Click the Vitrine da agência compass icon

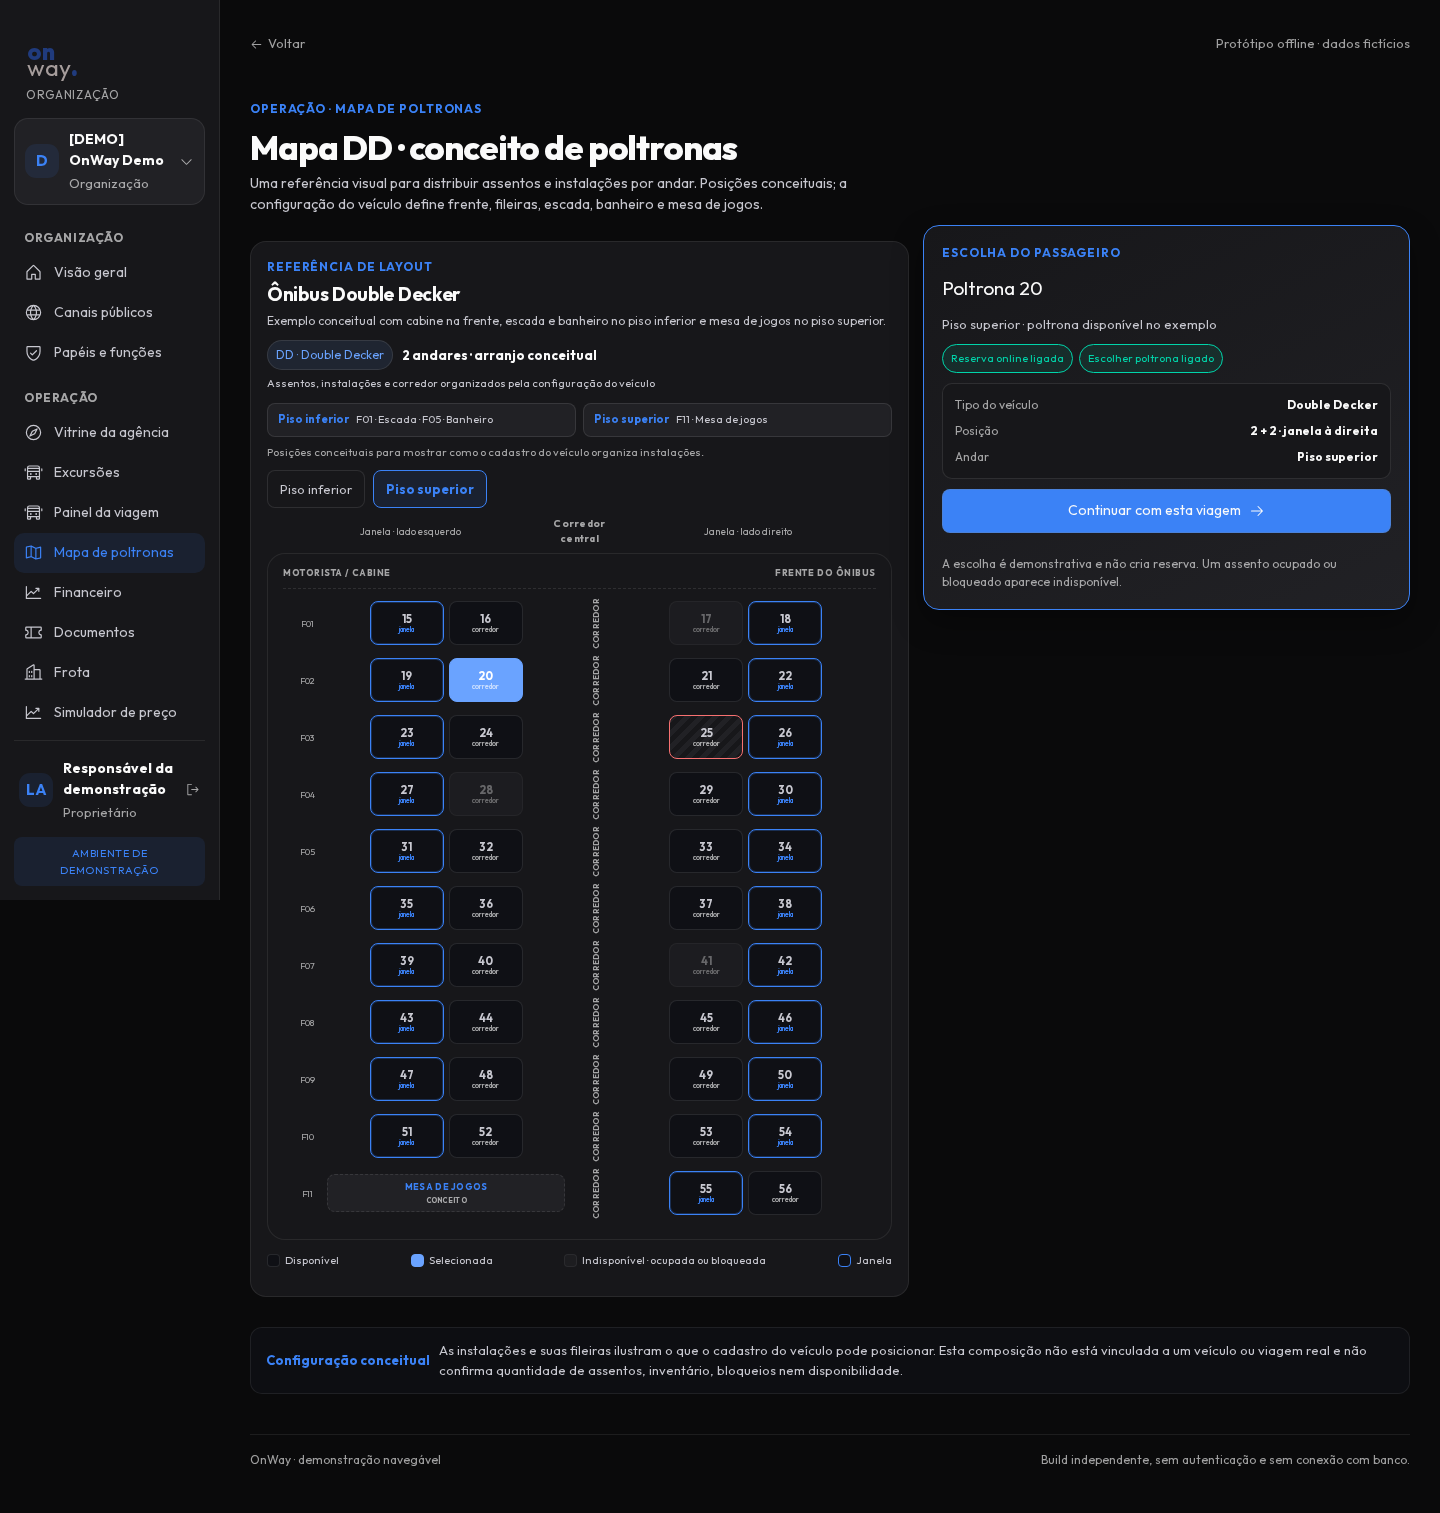tap(33, 432)
